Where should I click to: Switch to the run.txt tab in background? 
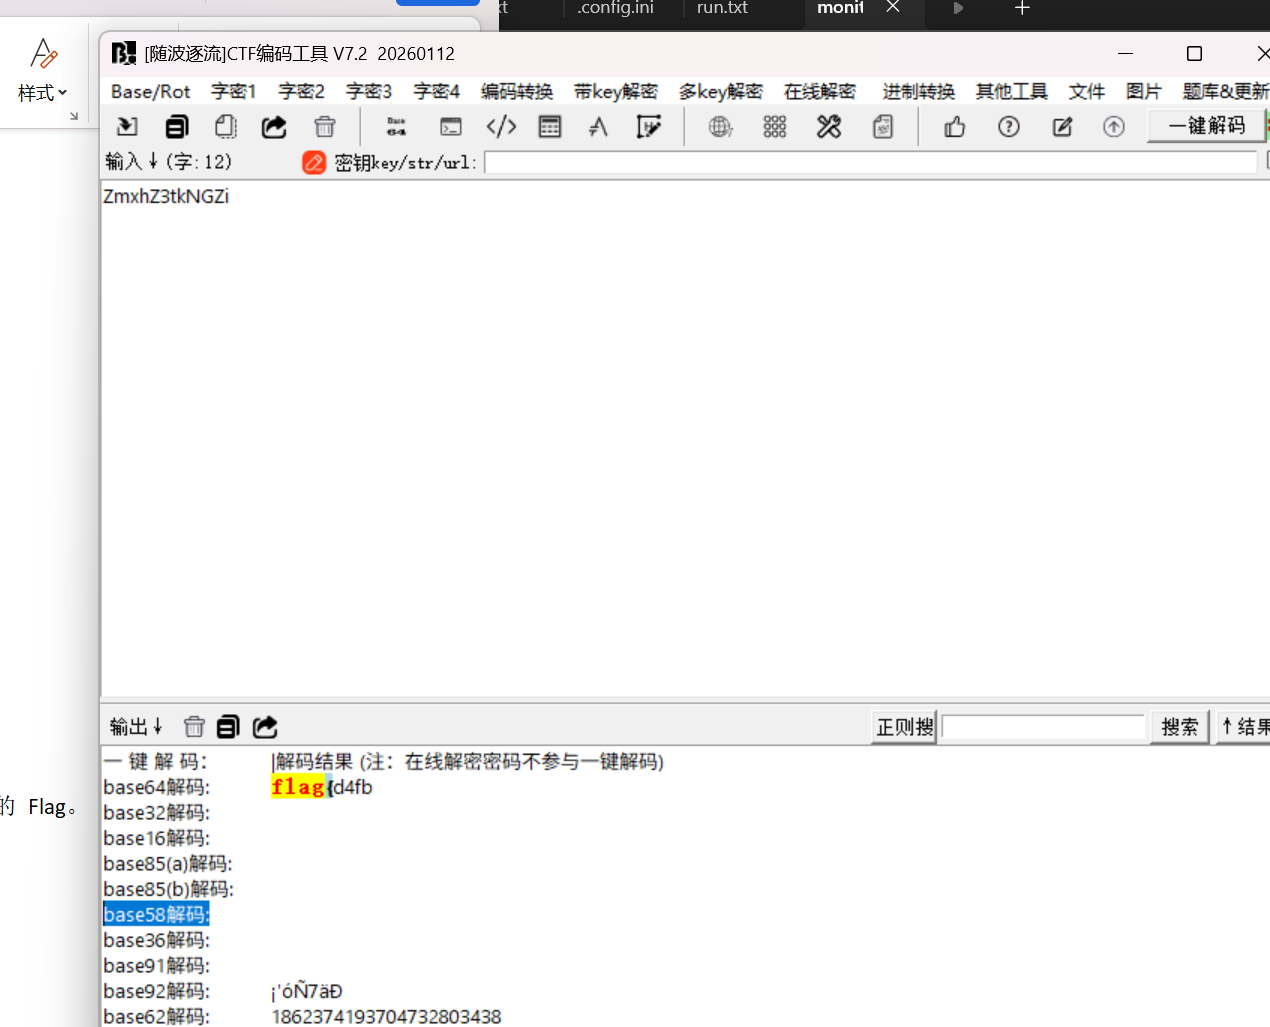click(x=722, y=8)
